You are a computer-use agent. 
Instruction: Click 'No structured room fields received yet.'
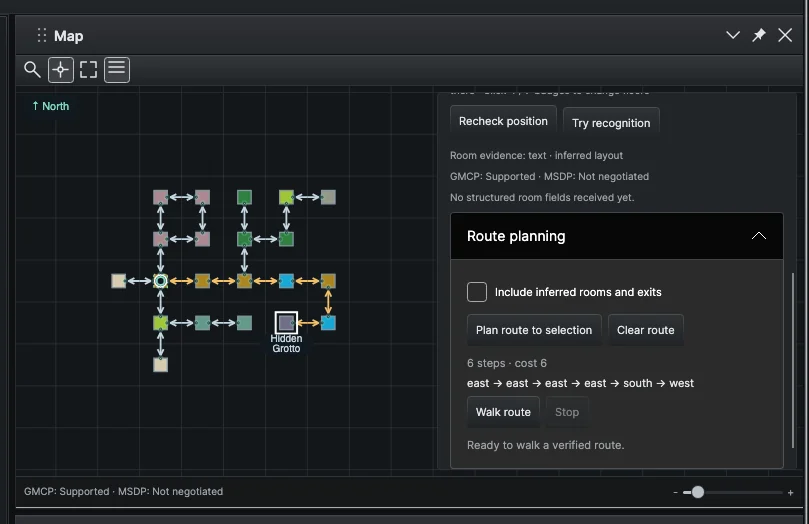[542, 198]
